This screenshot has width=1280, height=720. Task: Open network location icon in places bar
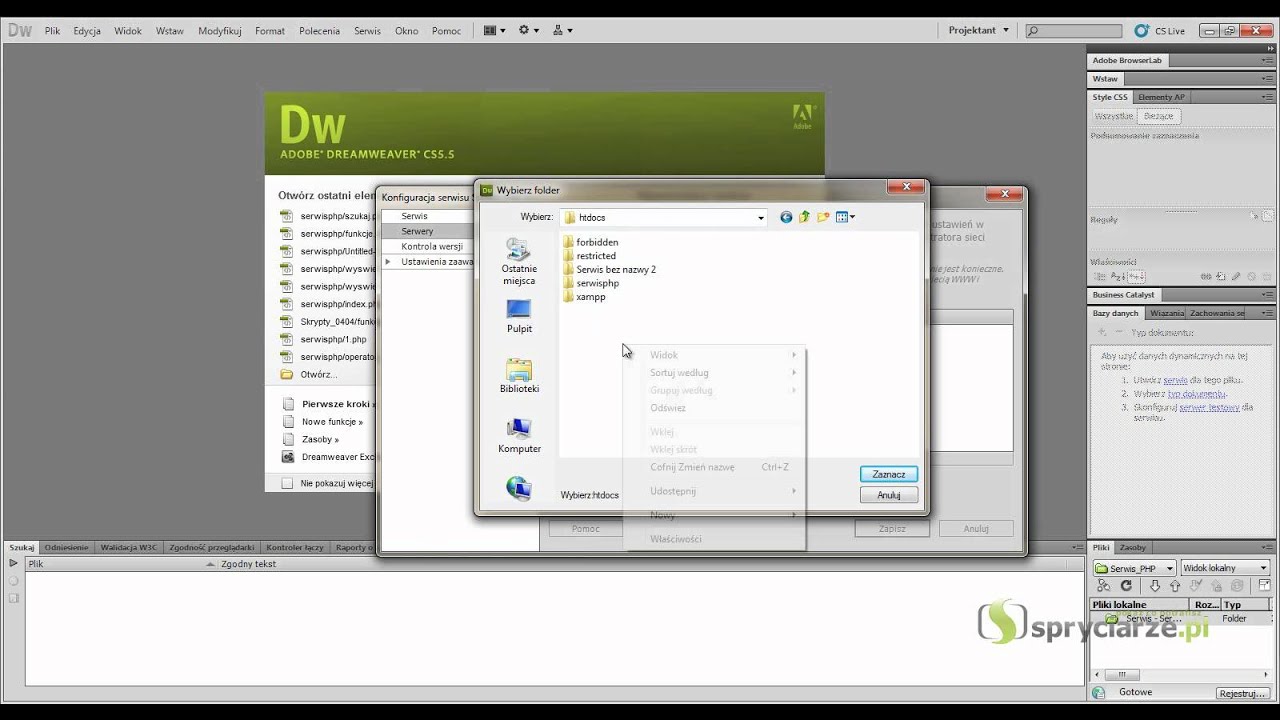[519, 488]
